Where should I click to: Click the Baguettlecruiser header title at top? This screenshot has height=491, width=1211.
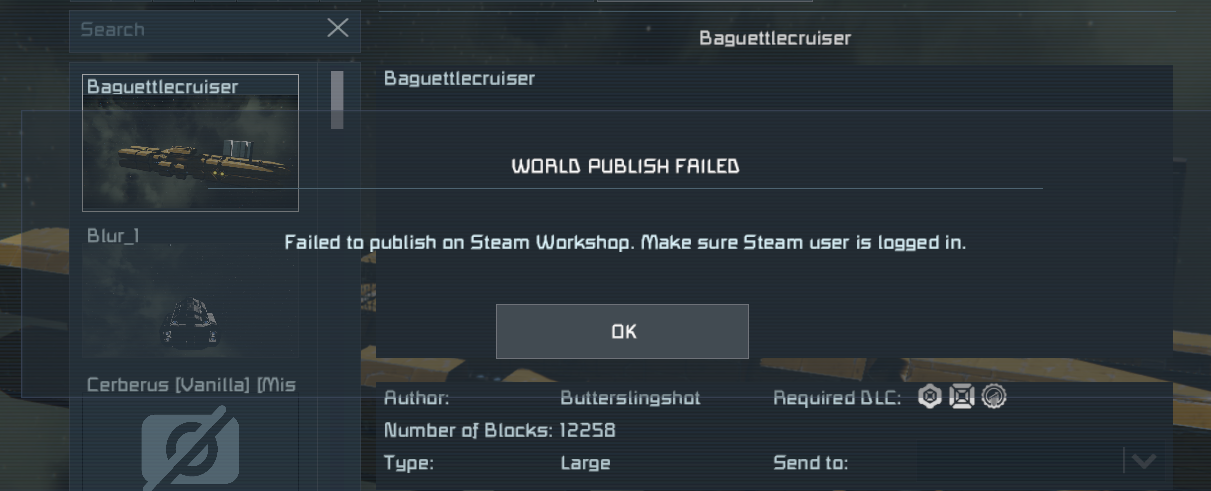(x=775, y=38)
